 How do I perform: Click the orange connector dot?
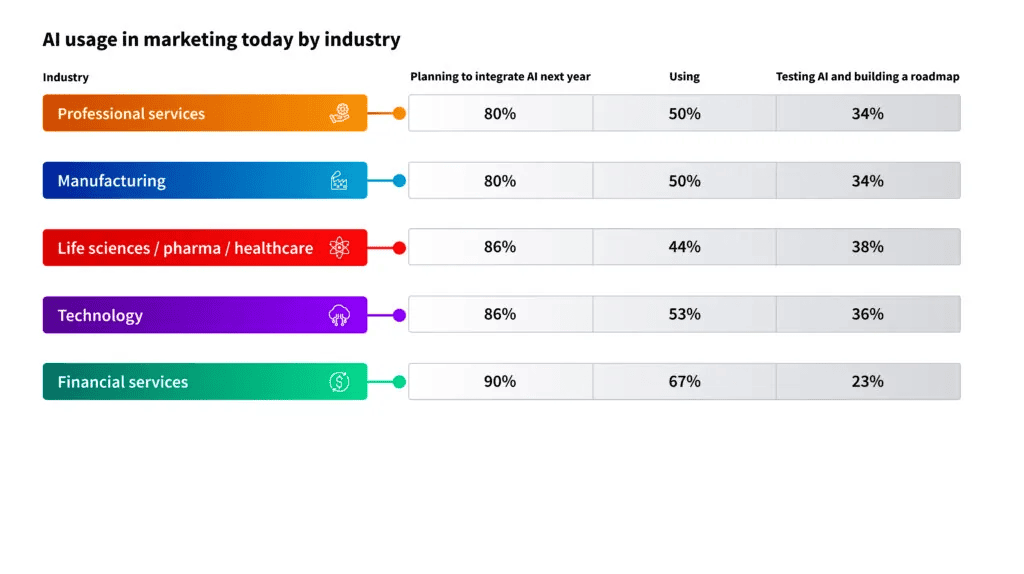[x=399, y=114]
